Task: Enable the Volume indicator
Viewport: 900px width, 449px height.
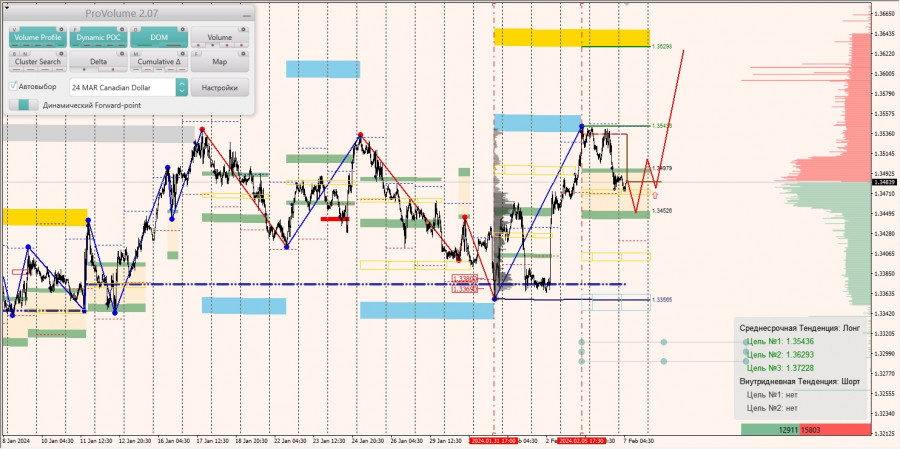Action: click(220, 35)
